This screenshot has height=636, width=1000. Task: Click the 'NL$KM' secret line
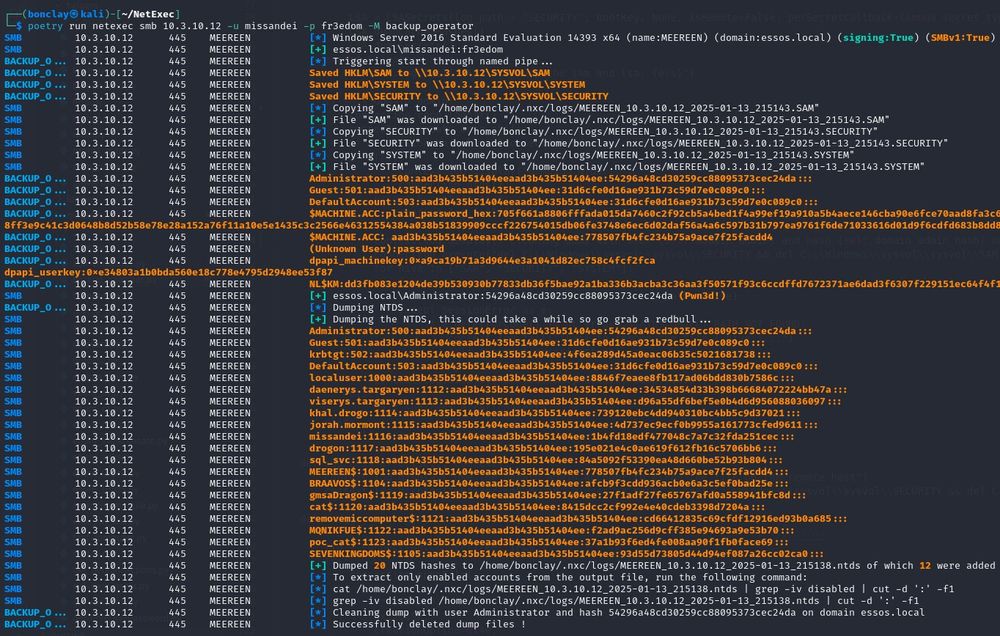coord(654,284)
